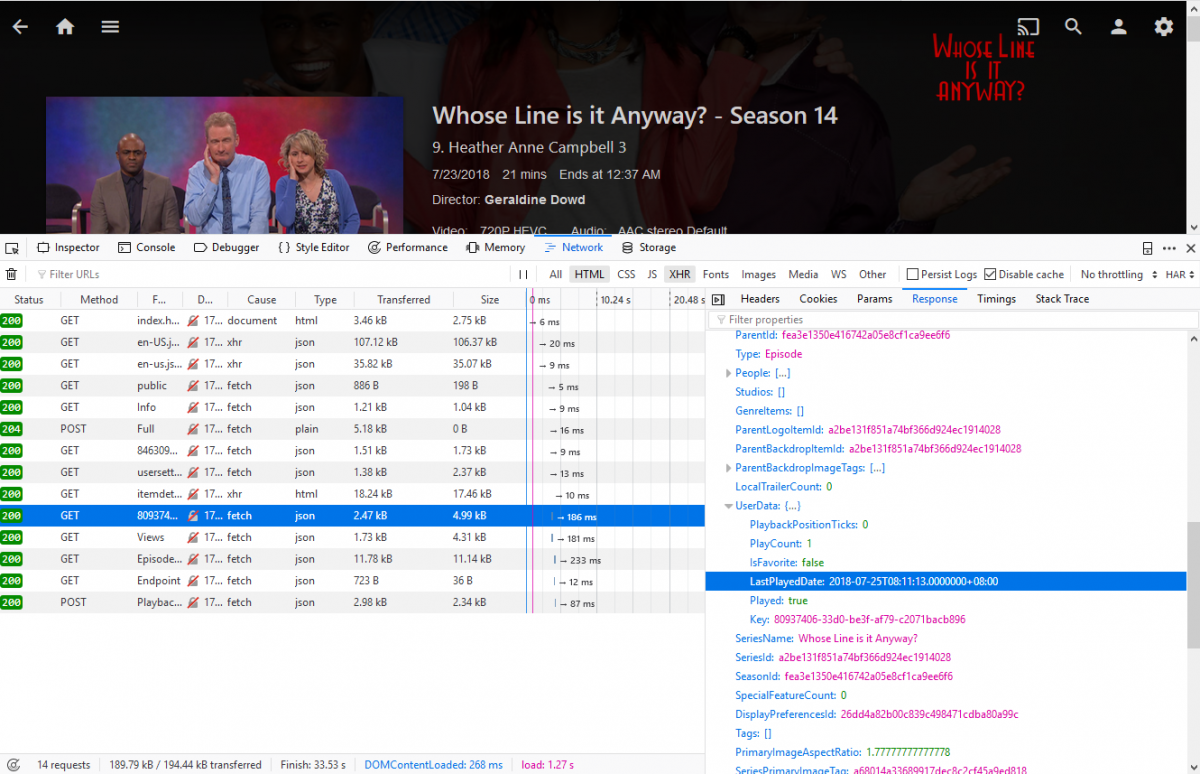This screenshot has height=774, width=1200.
Task: Select the POST Full request row
Action: [352, 429]
